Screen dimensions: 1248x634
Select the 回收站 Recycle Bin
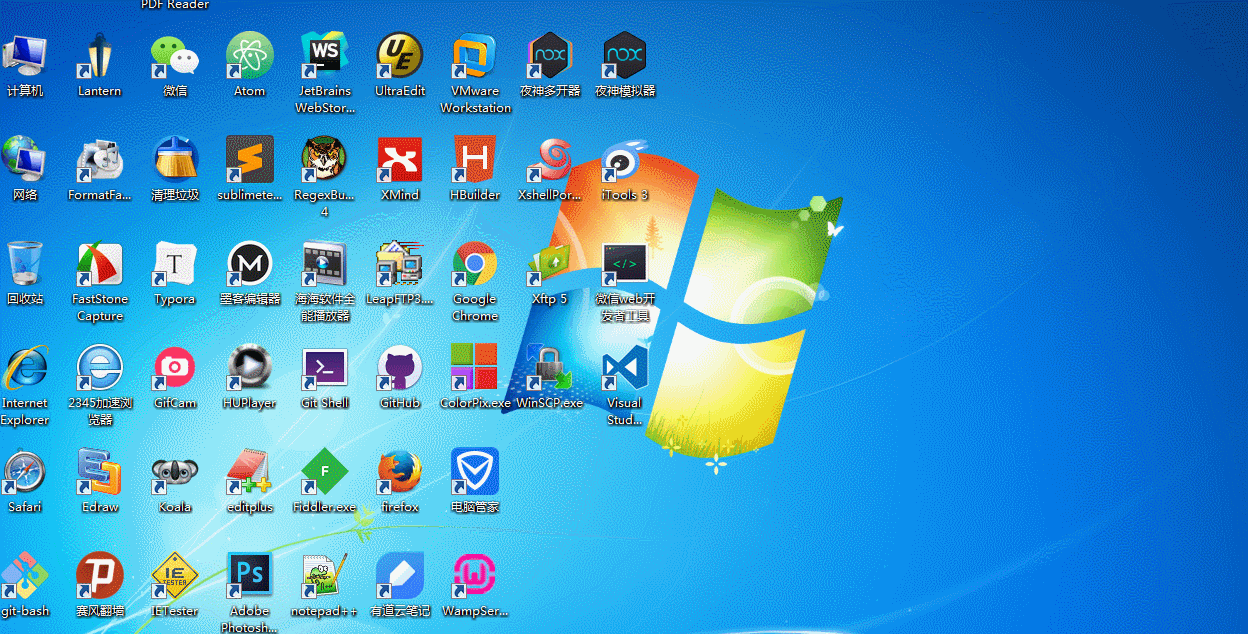click(x=25, y=264)
